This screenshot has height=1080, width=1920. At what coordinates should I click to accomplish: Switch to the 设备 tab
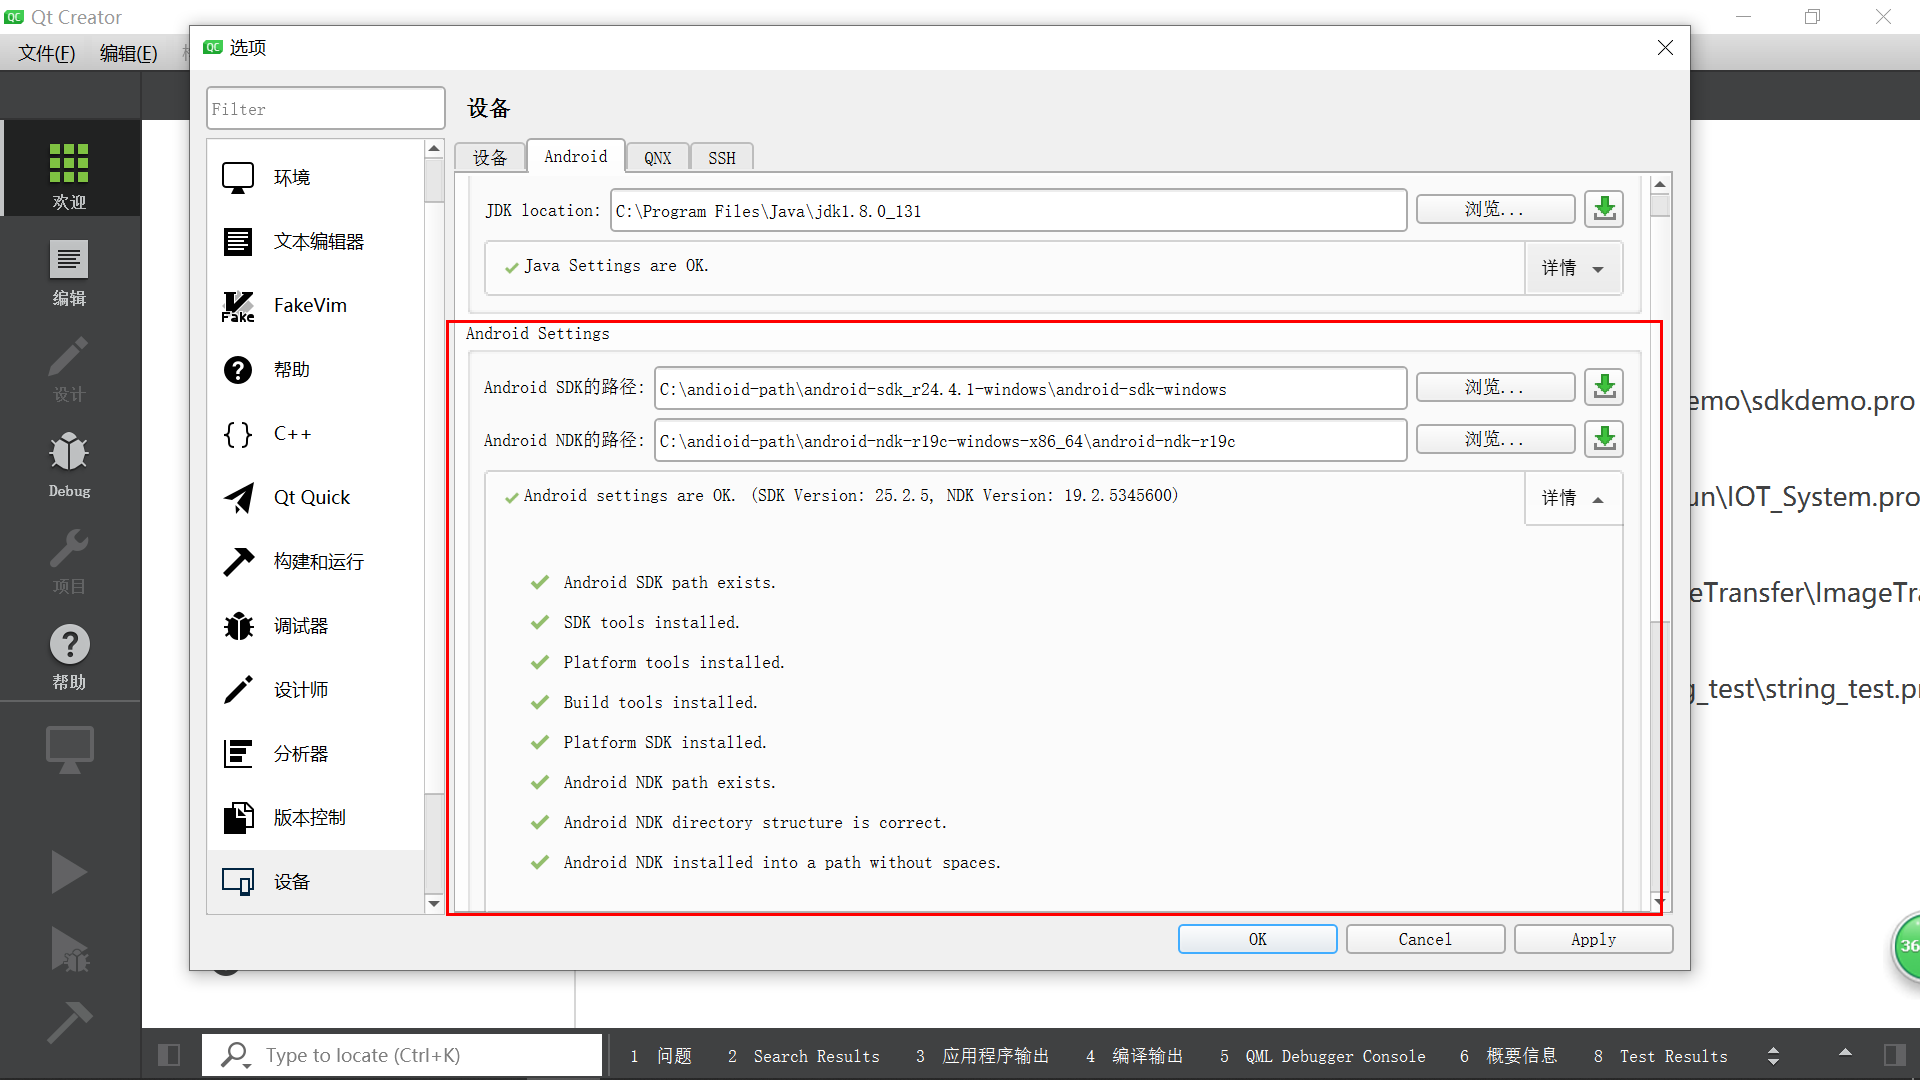point(490,158)
